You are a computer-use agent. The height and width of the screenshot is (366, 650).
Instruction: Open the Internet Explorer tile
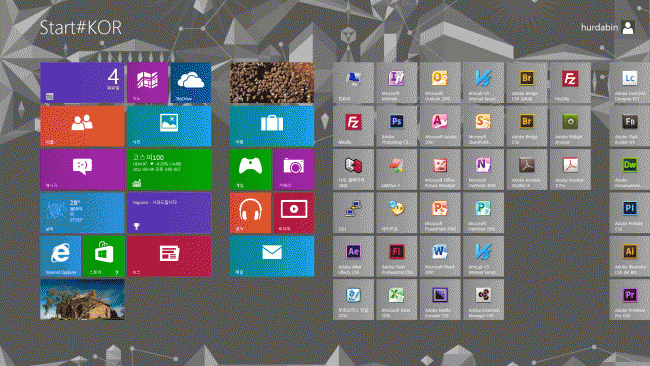pyautogui.click(x=61, y=256)
